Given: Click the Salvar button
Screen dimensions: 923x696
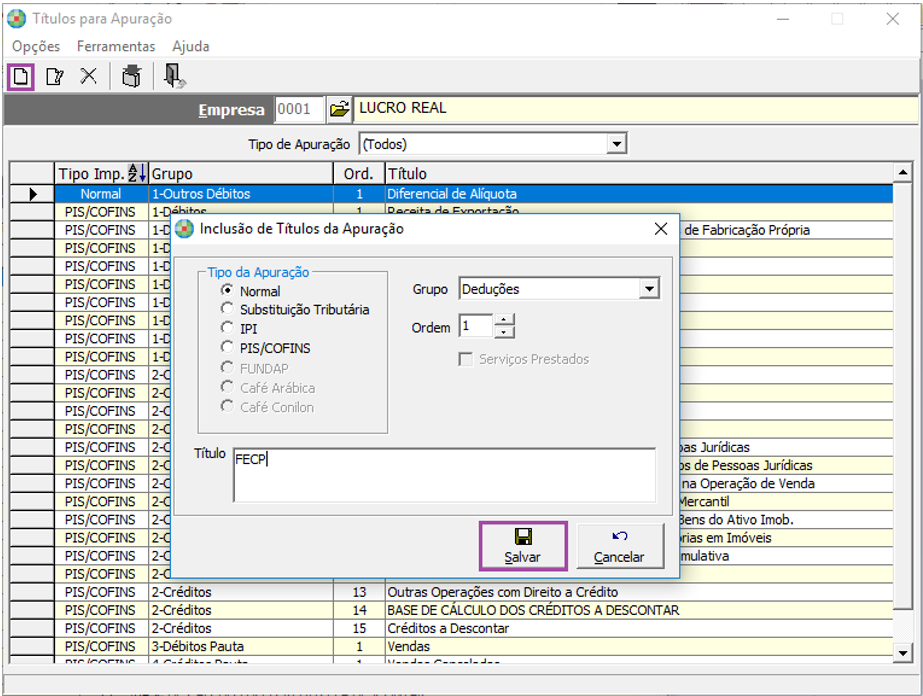Looking at the screenshot, I should (x=523, y=546).
